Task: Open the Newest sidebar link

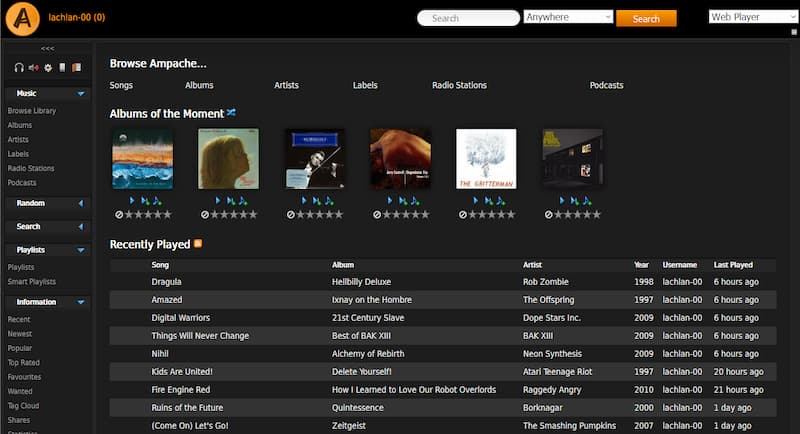Action: 20,334
